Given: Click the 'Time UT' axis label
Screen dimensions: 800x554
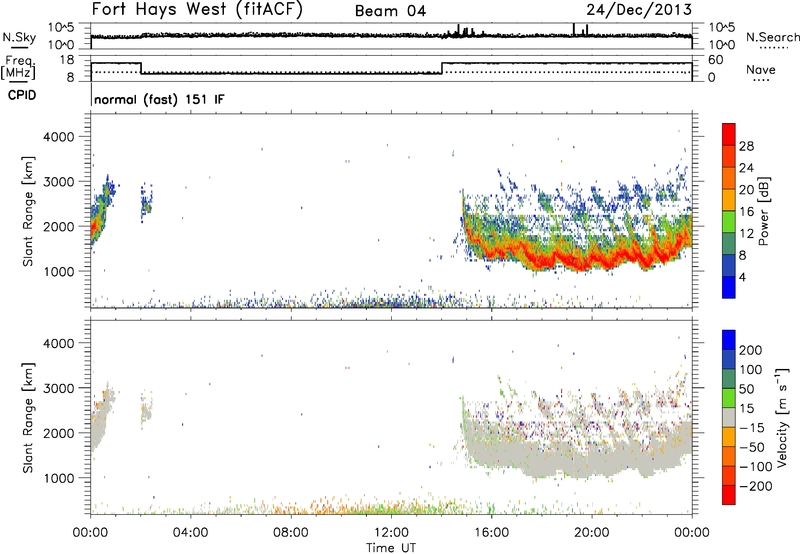Looking at the screenshot, I should tap(391, 548).
